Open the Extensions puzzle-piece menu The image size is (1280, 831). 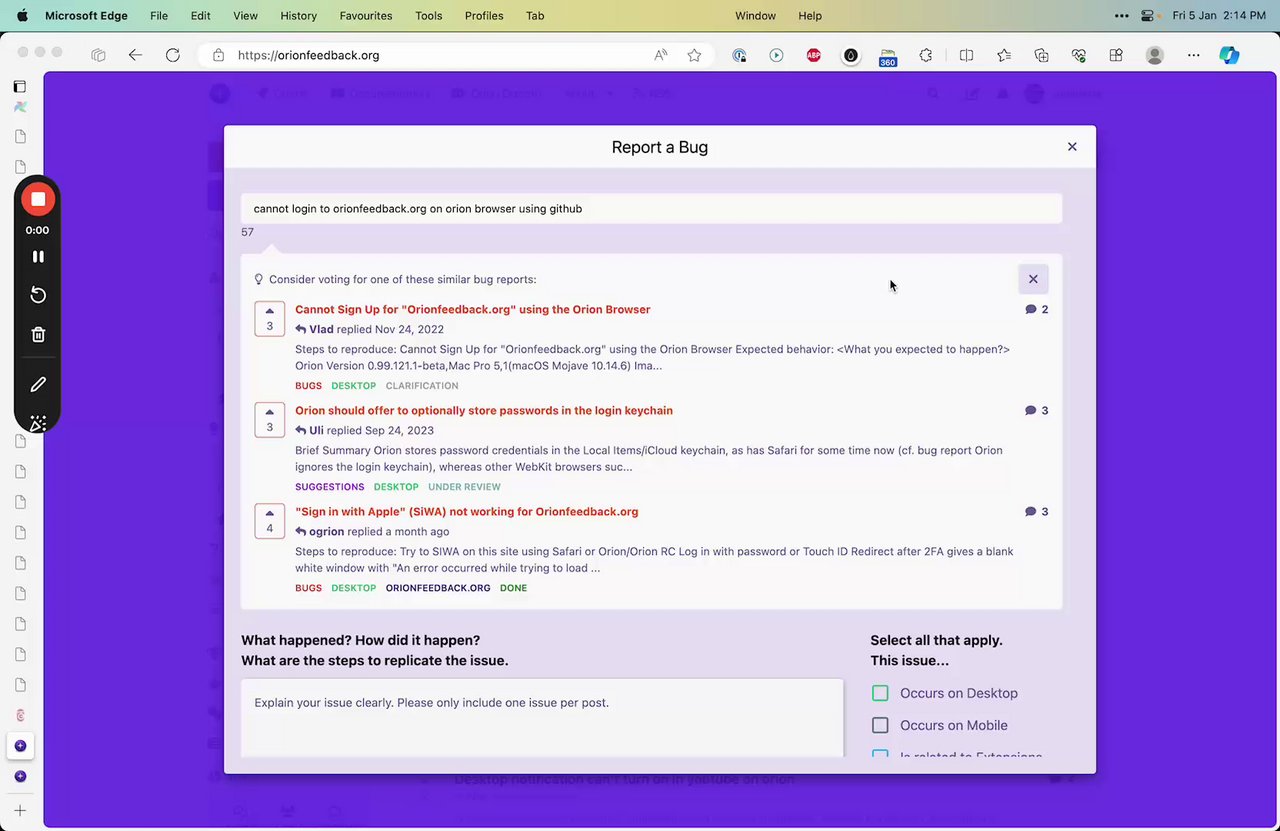click(926, 56)
